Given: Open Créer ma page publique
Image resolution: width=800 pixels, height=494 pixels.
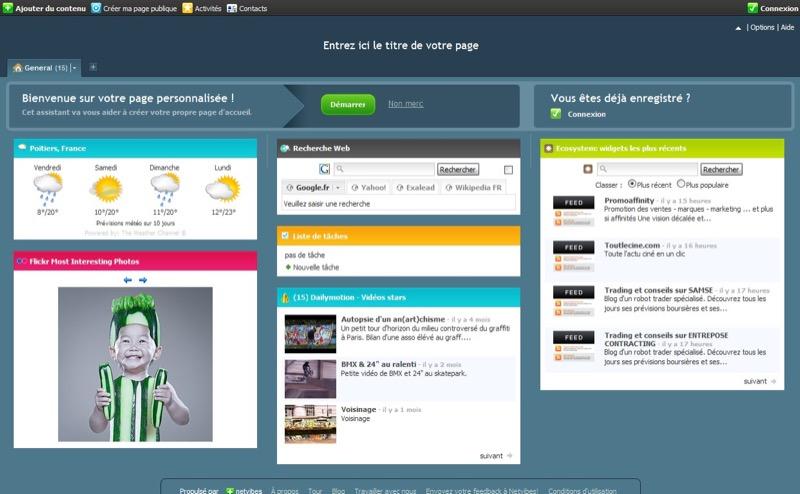Looking at the screenshot, I should [x=134, y=8].
